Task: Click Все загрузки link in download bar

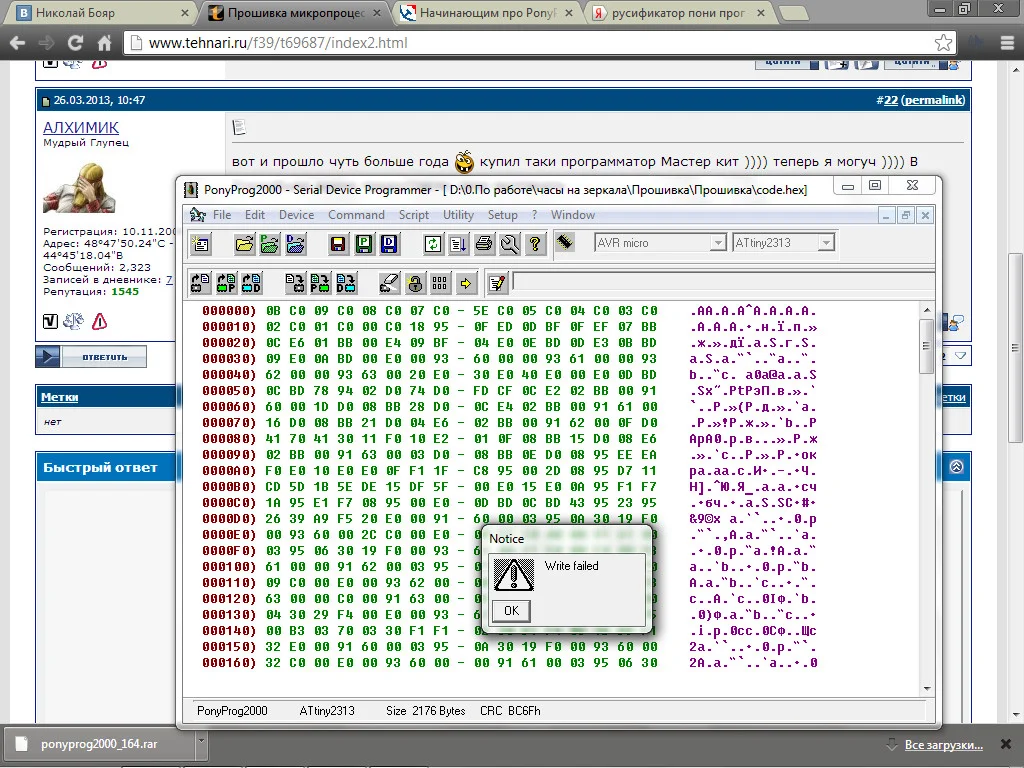Action: point(944,744)
